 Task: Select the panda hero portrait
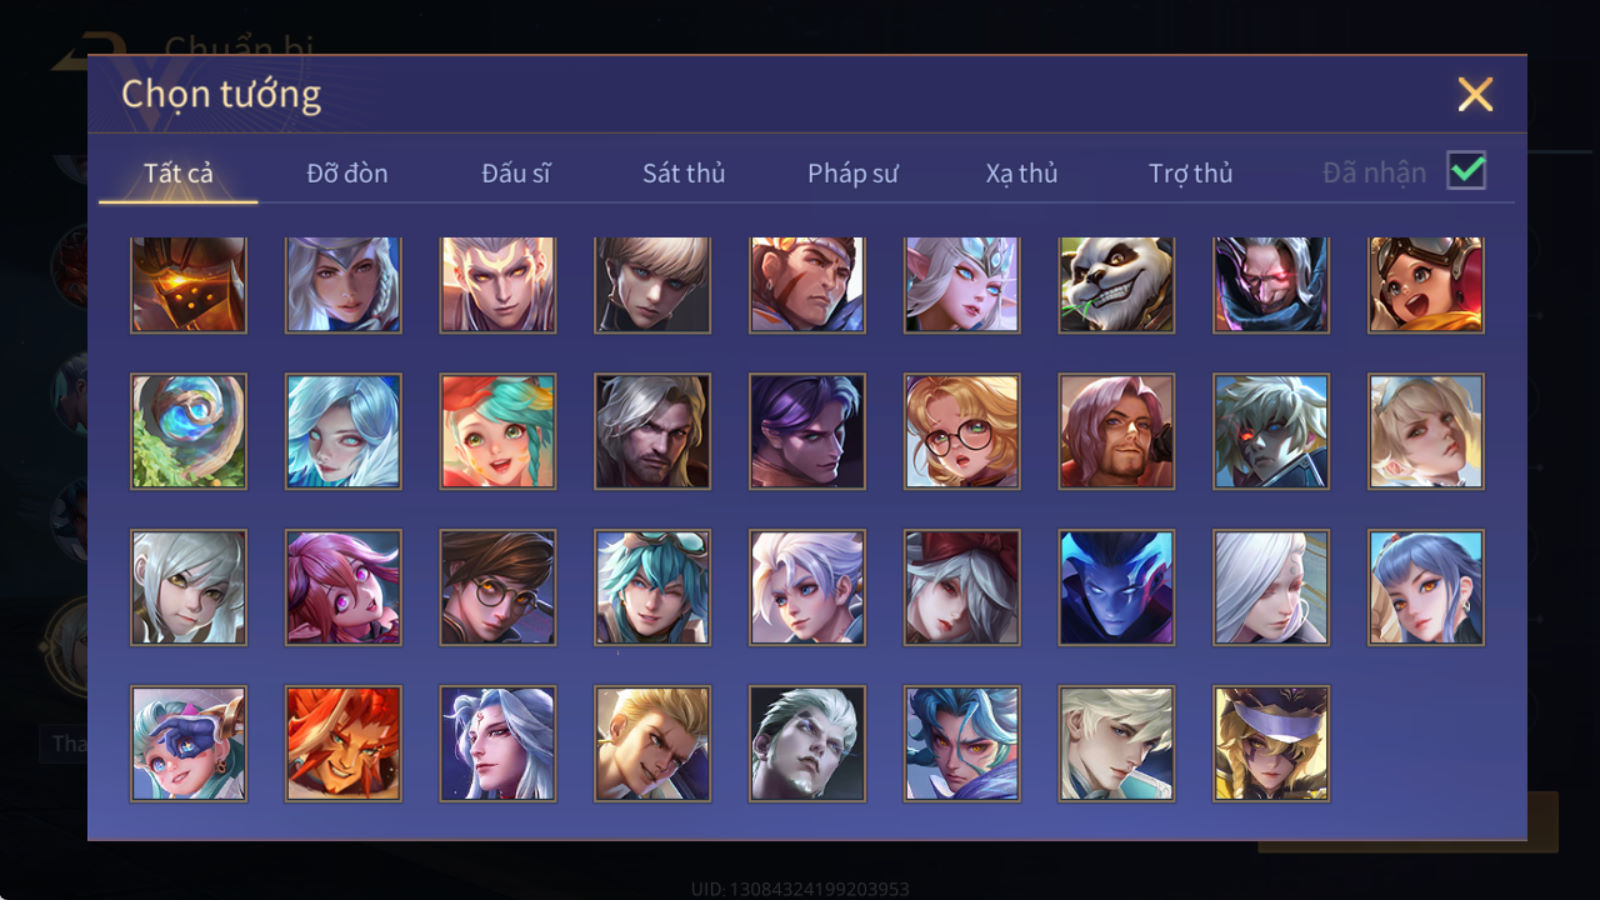[1116, 285]
